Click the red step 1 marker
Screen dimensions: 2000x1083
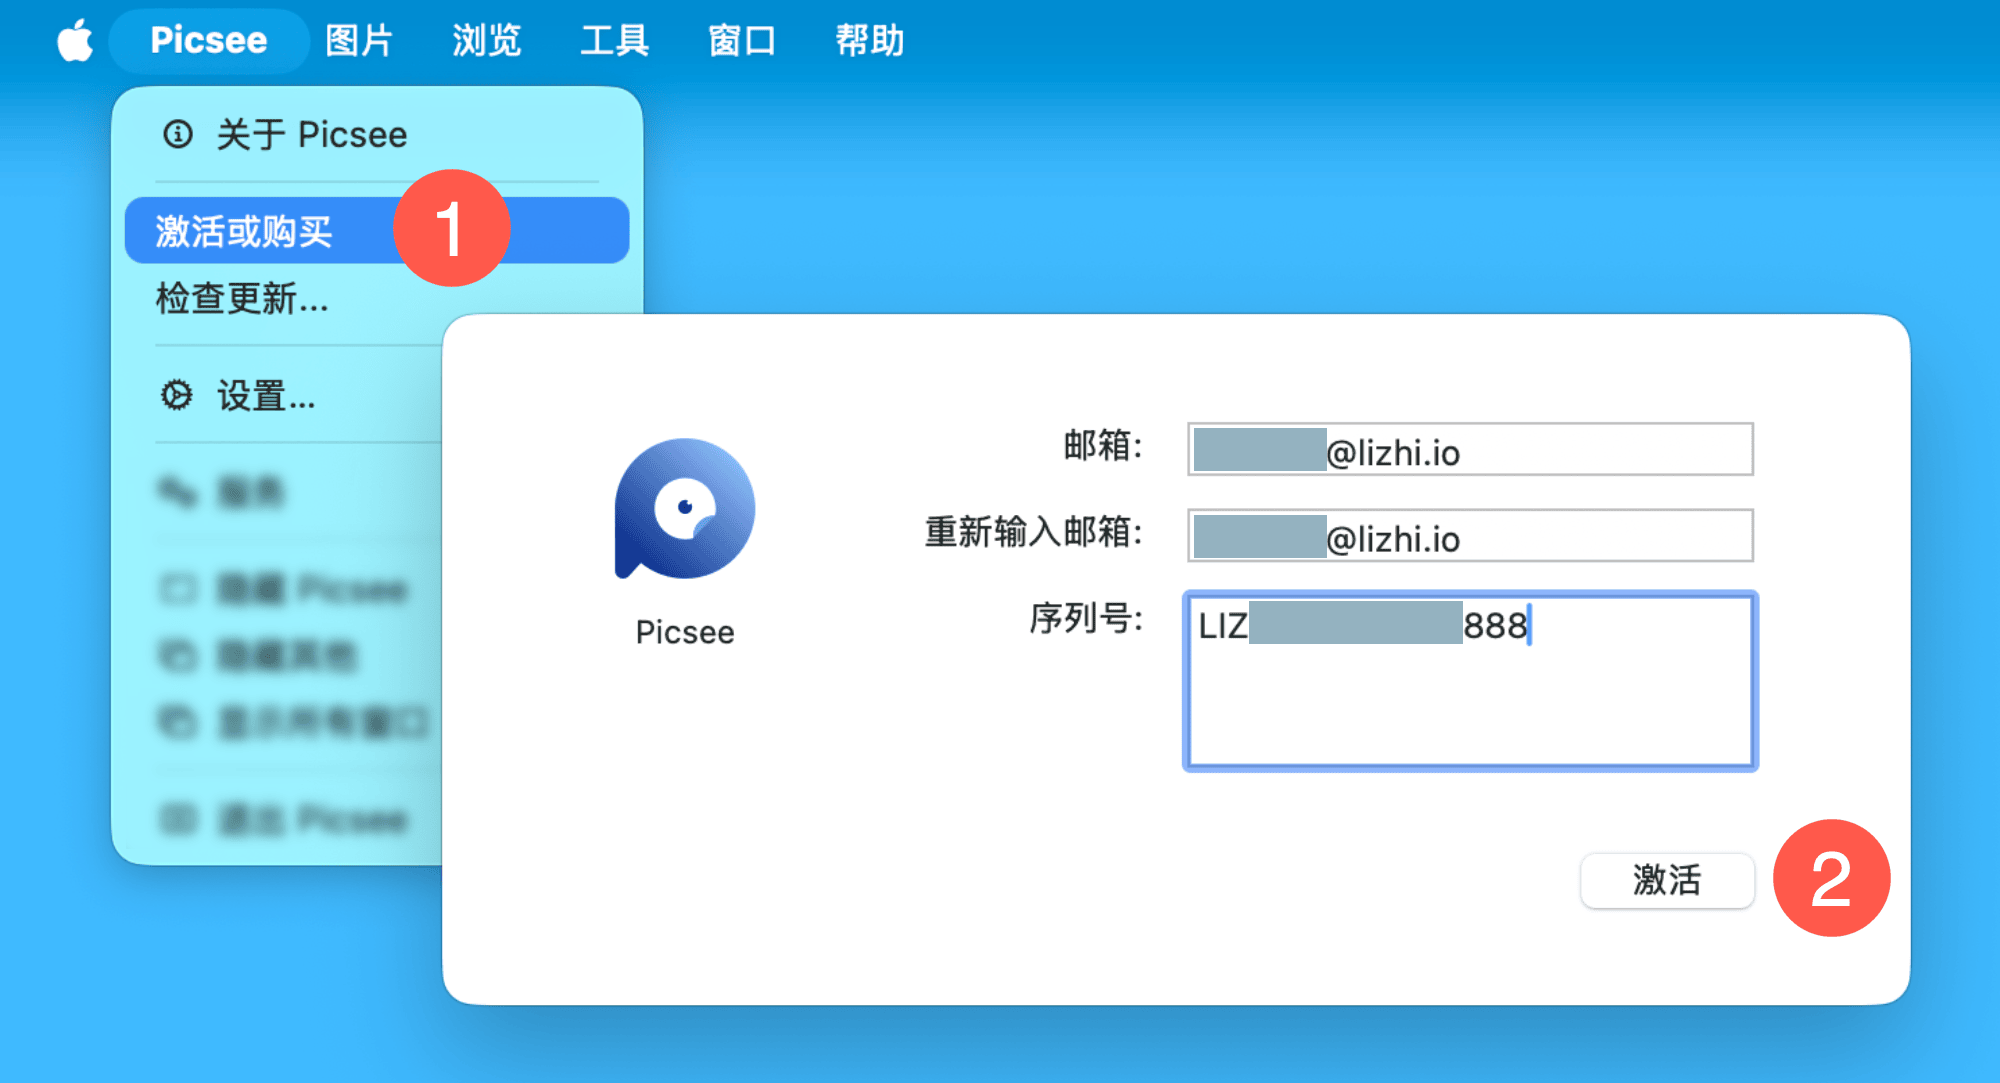click(x=451, y=228)
